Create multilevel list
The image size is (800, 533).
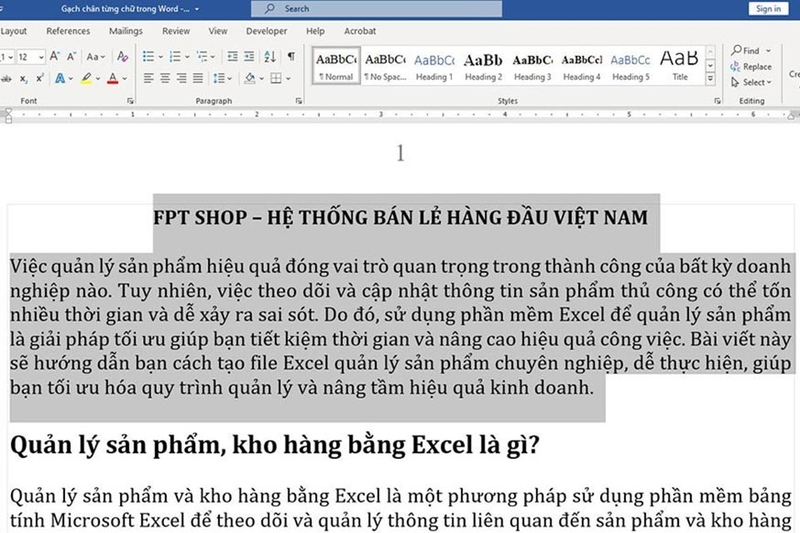tap(202, 56)
